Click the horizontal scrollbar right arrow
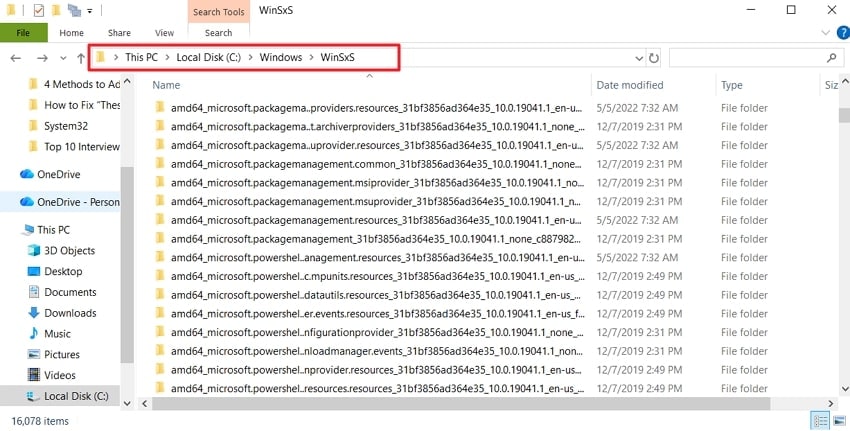The width and height of the screenshot is (850, 431). pyautogui.click(x=830, y=403)
